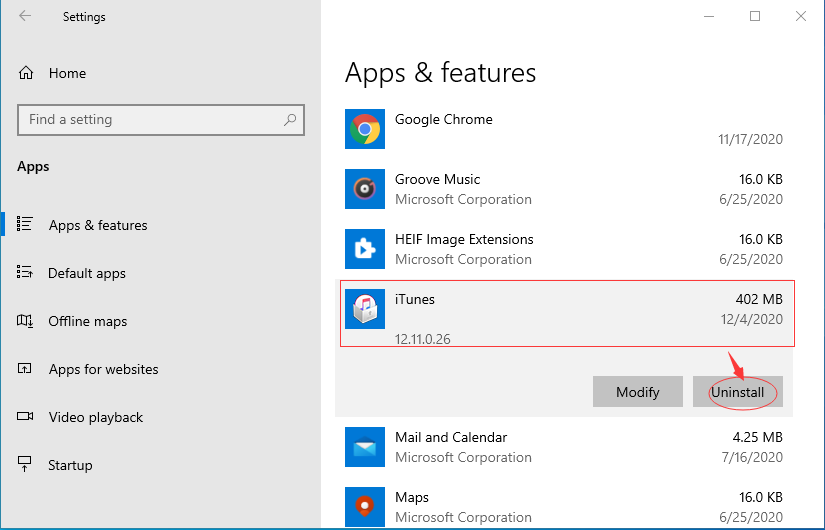825x530 pixels.
Task: Click the 7/16/2020 date text
Action: tap(752, 457)
